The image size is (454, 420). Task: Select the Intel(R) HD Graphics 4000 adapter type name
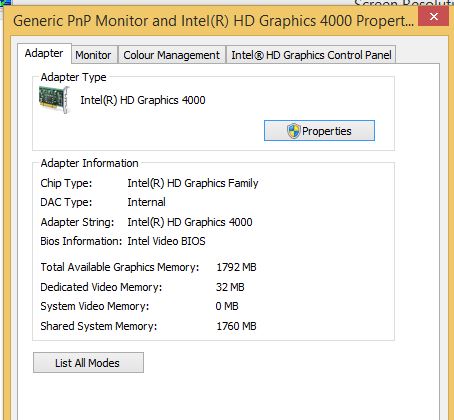[x=143, y=100]
